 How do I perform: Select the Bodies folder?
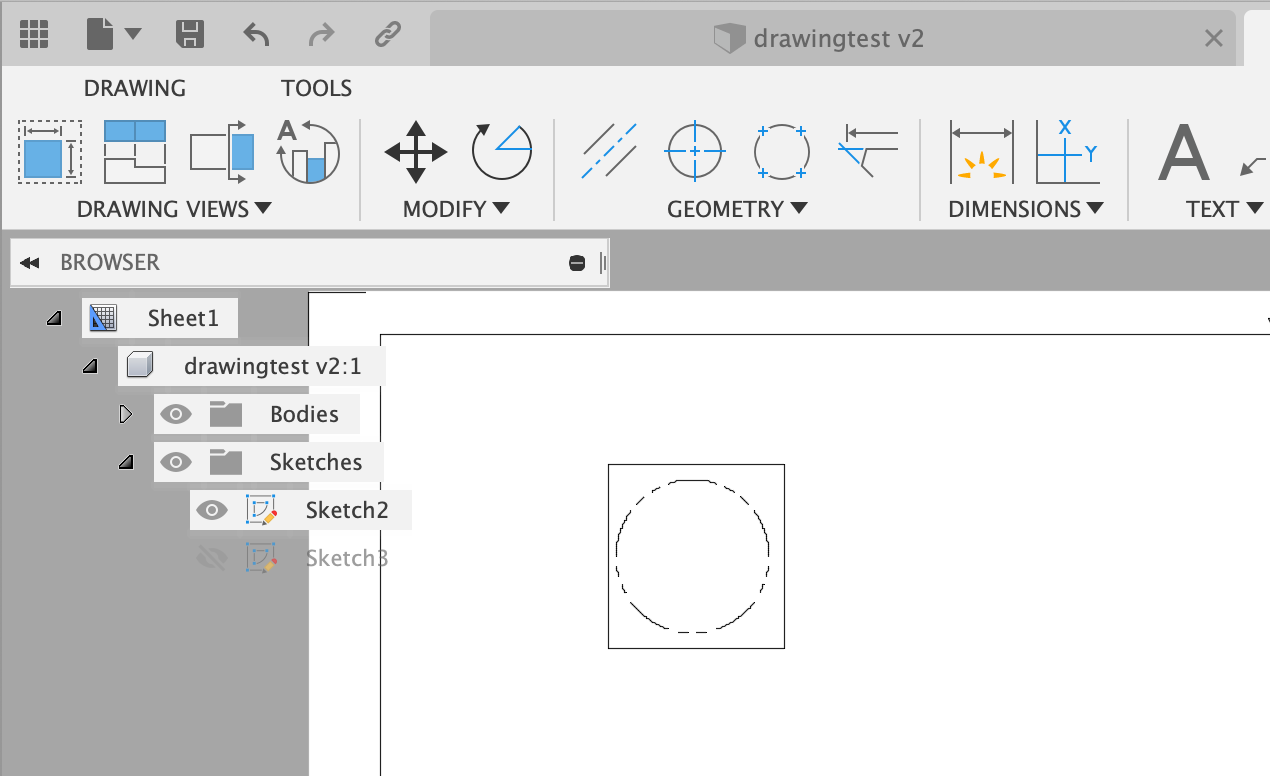pos(304,414)
